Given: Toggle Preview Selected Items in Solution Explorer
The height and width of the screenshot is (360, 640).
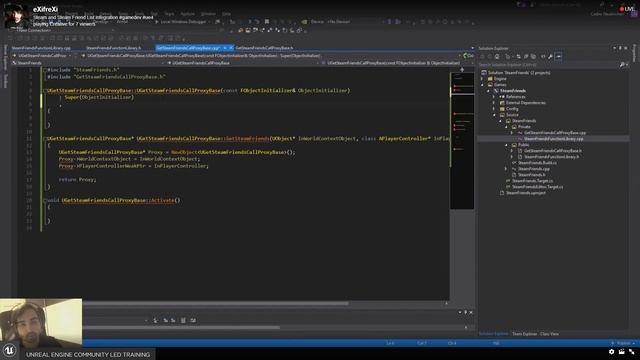Looking at the screenshot, I should [558, 56].
